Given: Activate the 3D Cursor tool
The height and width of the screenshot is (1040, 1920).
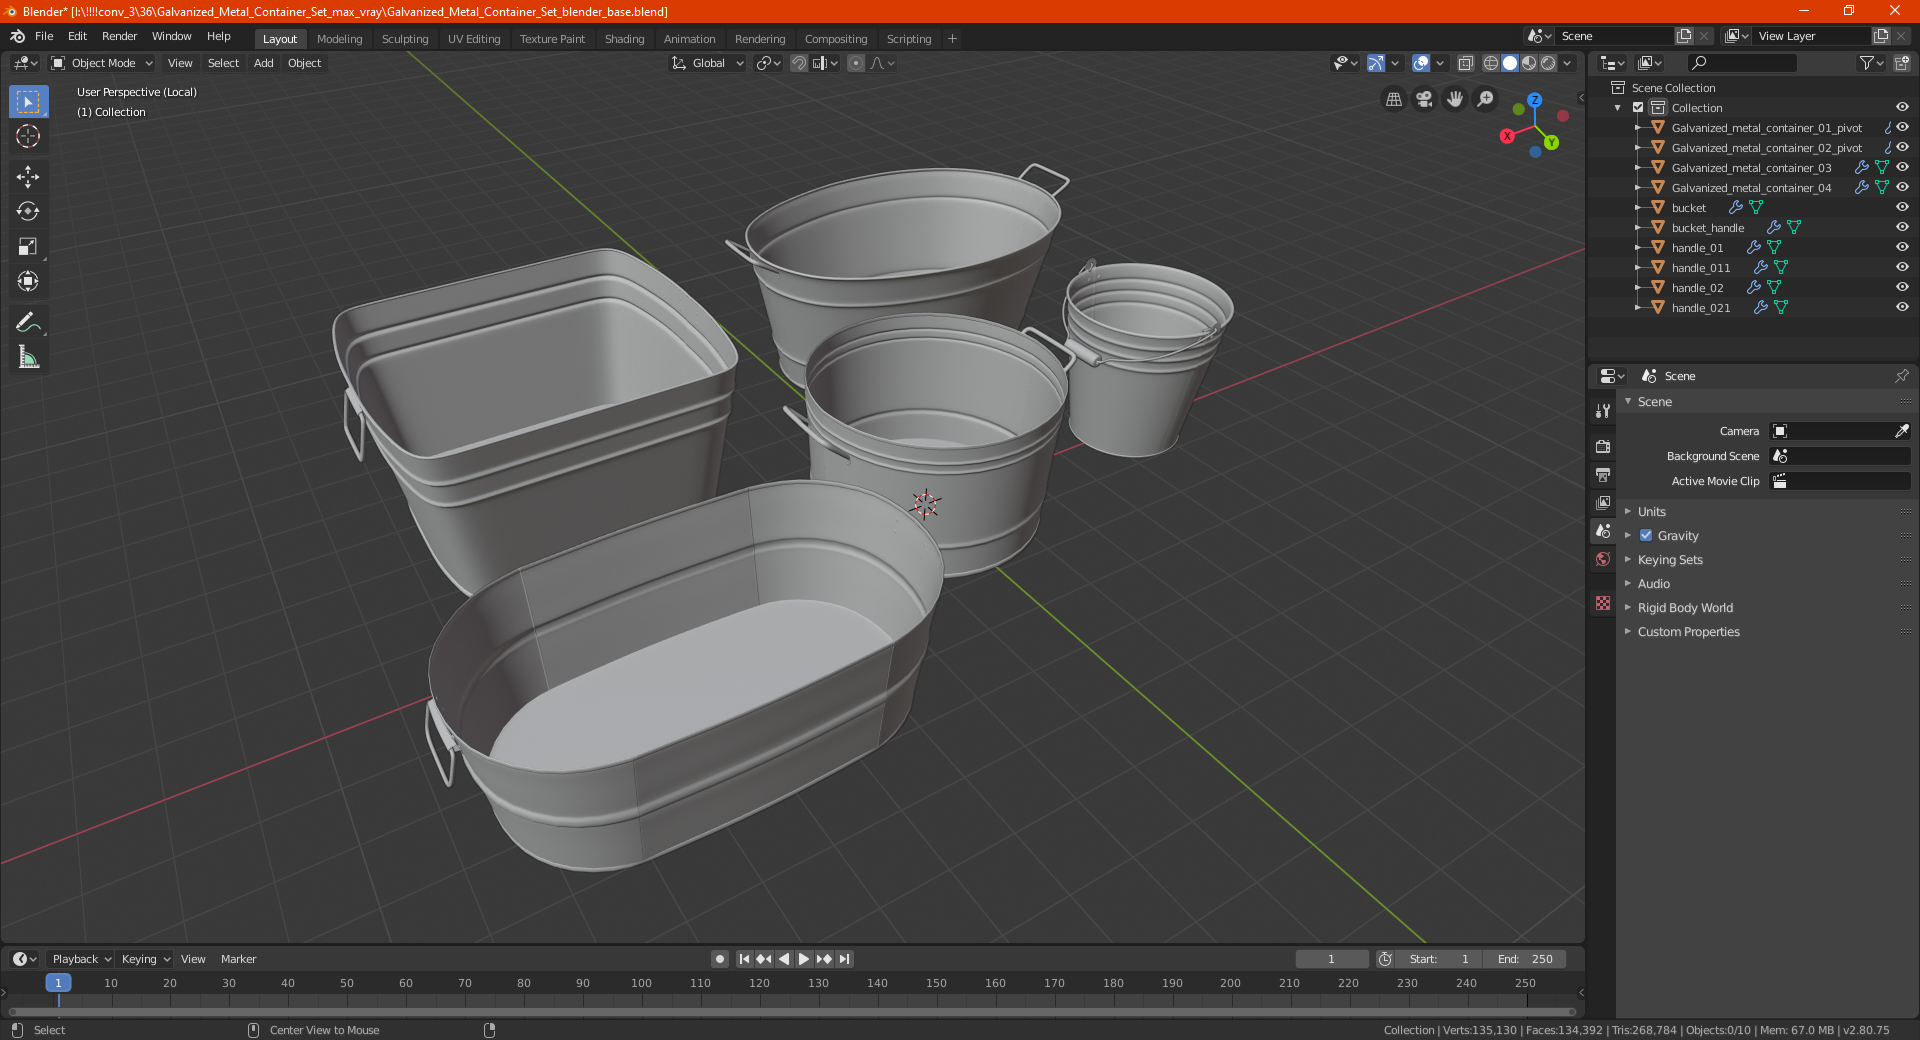Looking at the screenshot, I should point(28,137).
